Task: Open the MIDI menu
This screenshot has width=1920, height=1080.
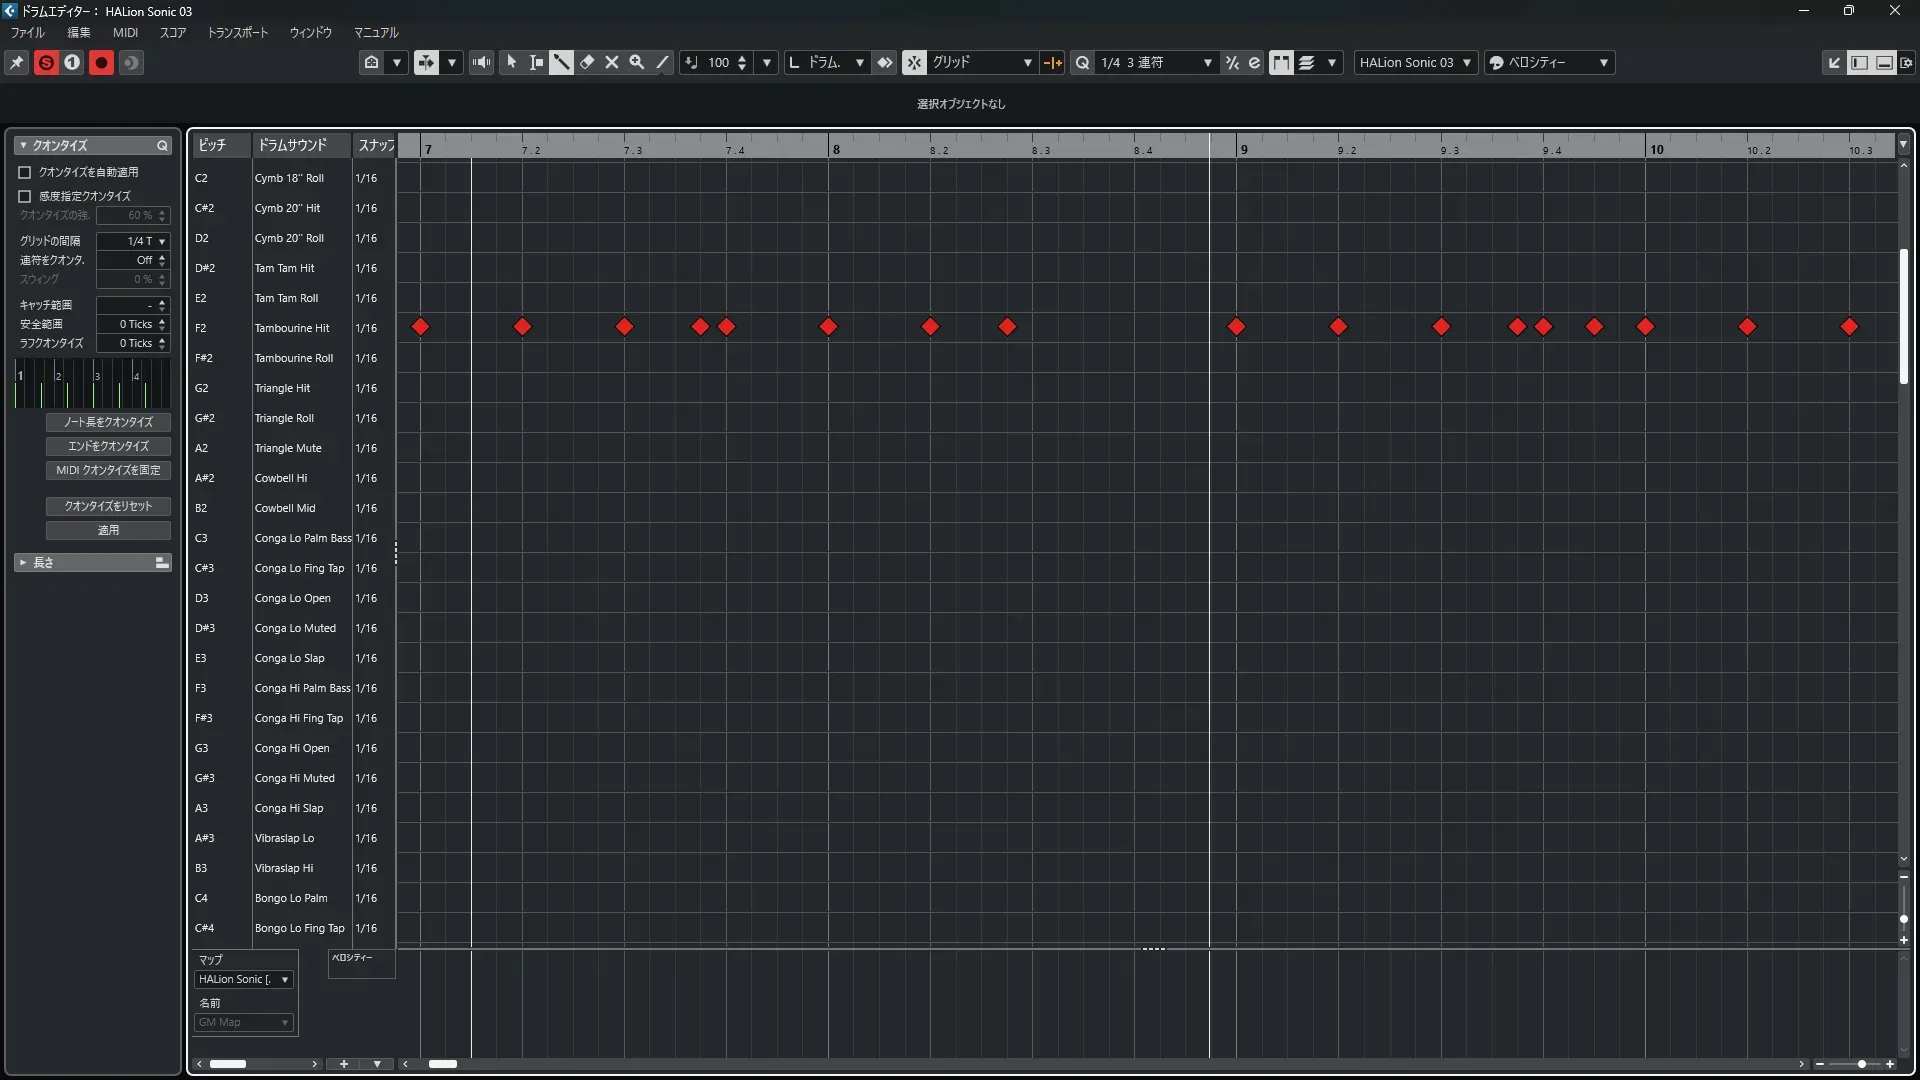Action: [x=125, y=32]
